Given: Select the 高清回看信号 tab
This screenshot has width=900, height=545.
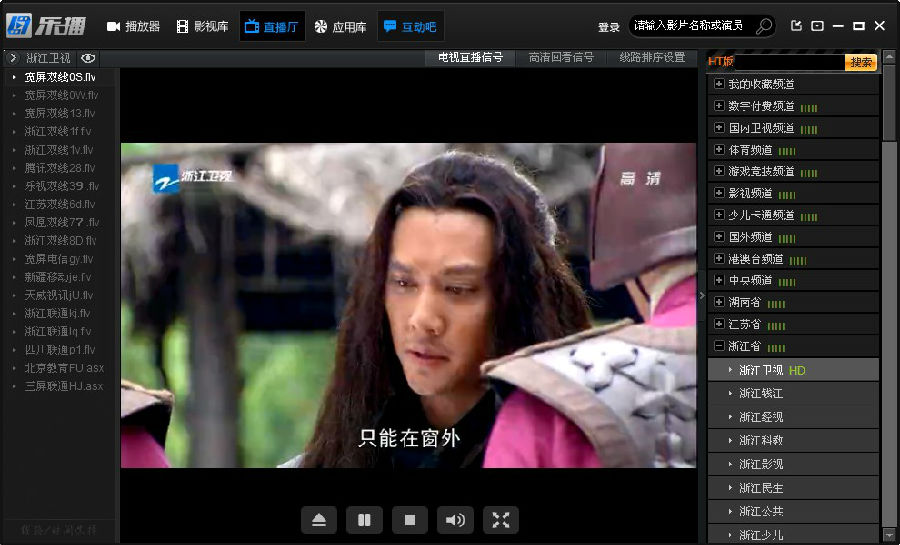Looking at the screenshot, I should [561, 57].
